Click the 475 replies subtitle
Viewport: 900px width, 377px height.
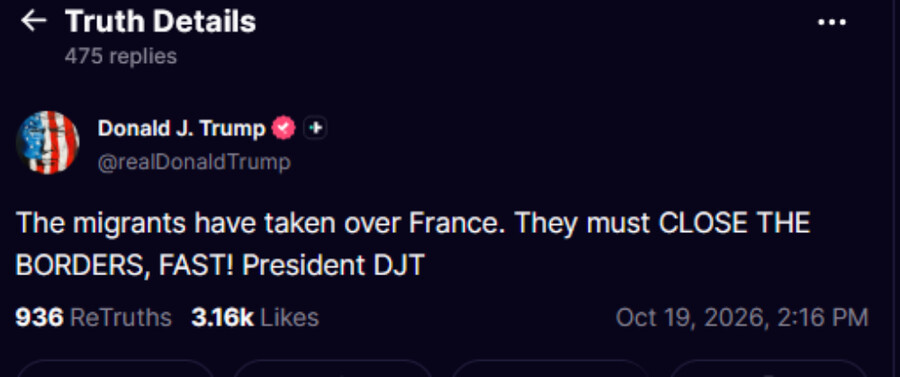(x=121, y=56)
